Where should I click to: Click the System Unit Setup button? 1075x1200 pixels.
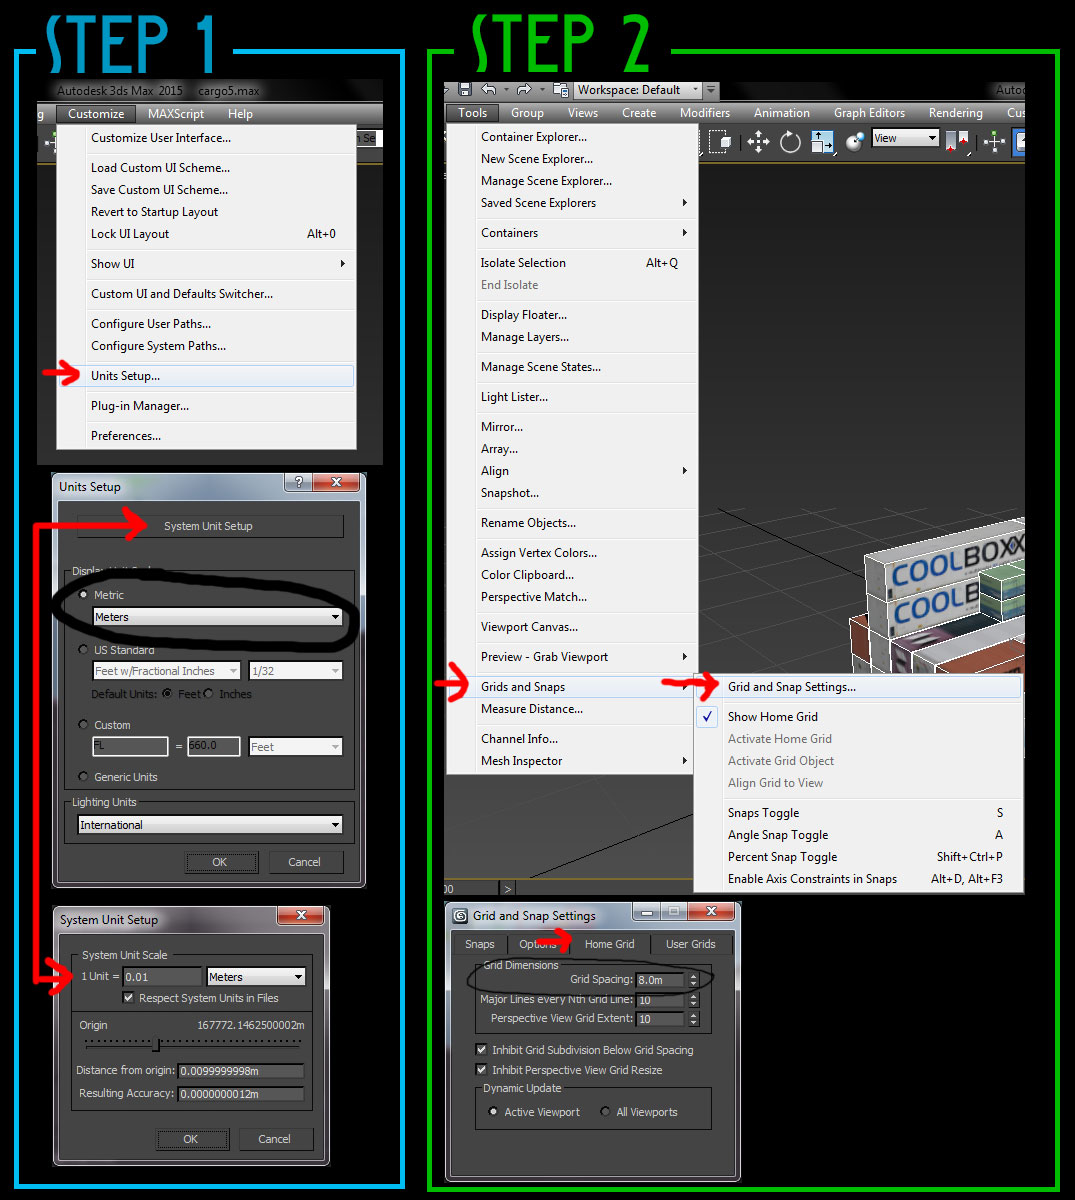pyautogui.click(x=209, y=526)
